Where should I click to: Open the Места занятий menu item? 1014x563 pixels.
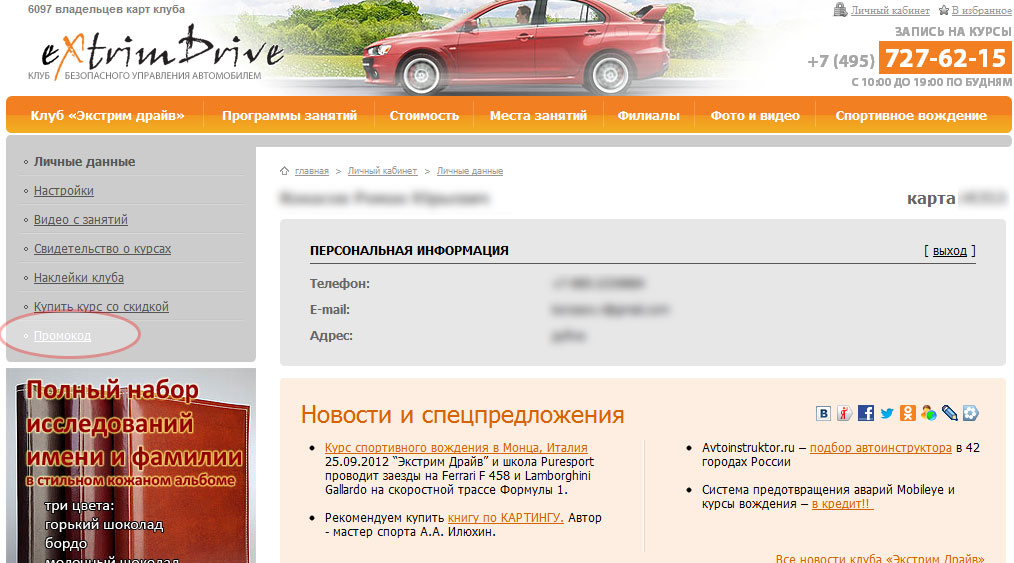point(538,116)
